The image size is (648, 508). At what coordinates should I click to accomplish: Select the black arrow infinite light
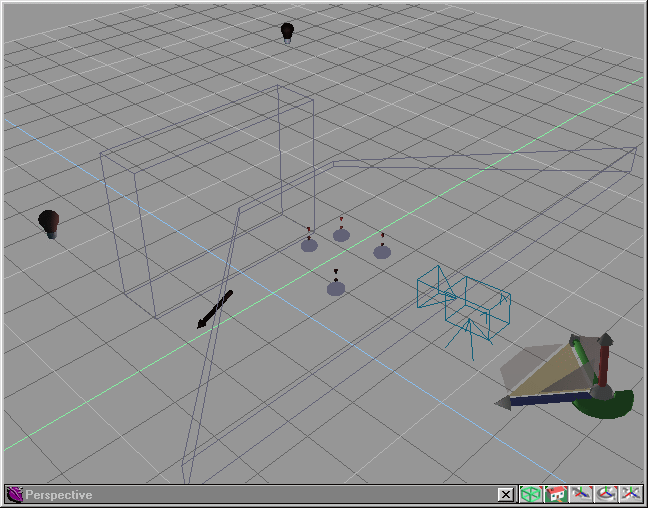pyautogui.click(x=214, y=310)
